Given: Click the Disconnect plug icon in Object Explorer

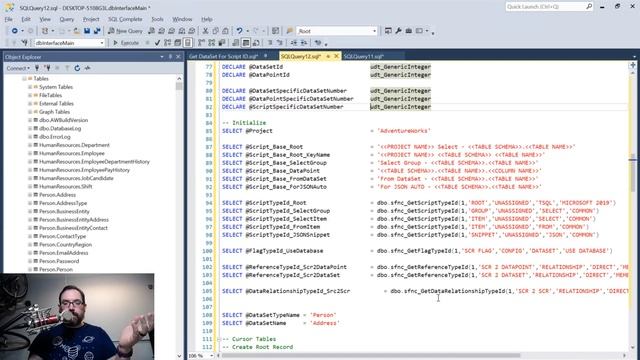Looking at the screenshot, I should 47,68.
